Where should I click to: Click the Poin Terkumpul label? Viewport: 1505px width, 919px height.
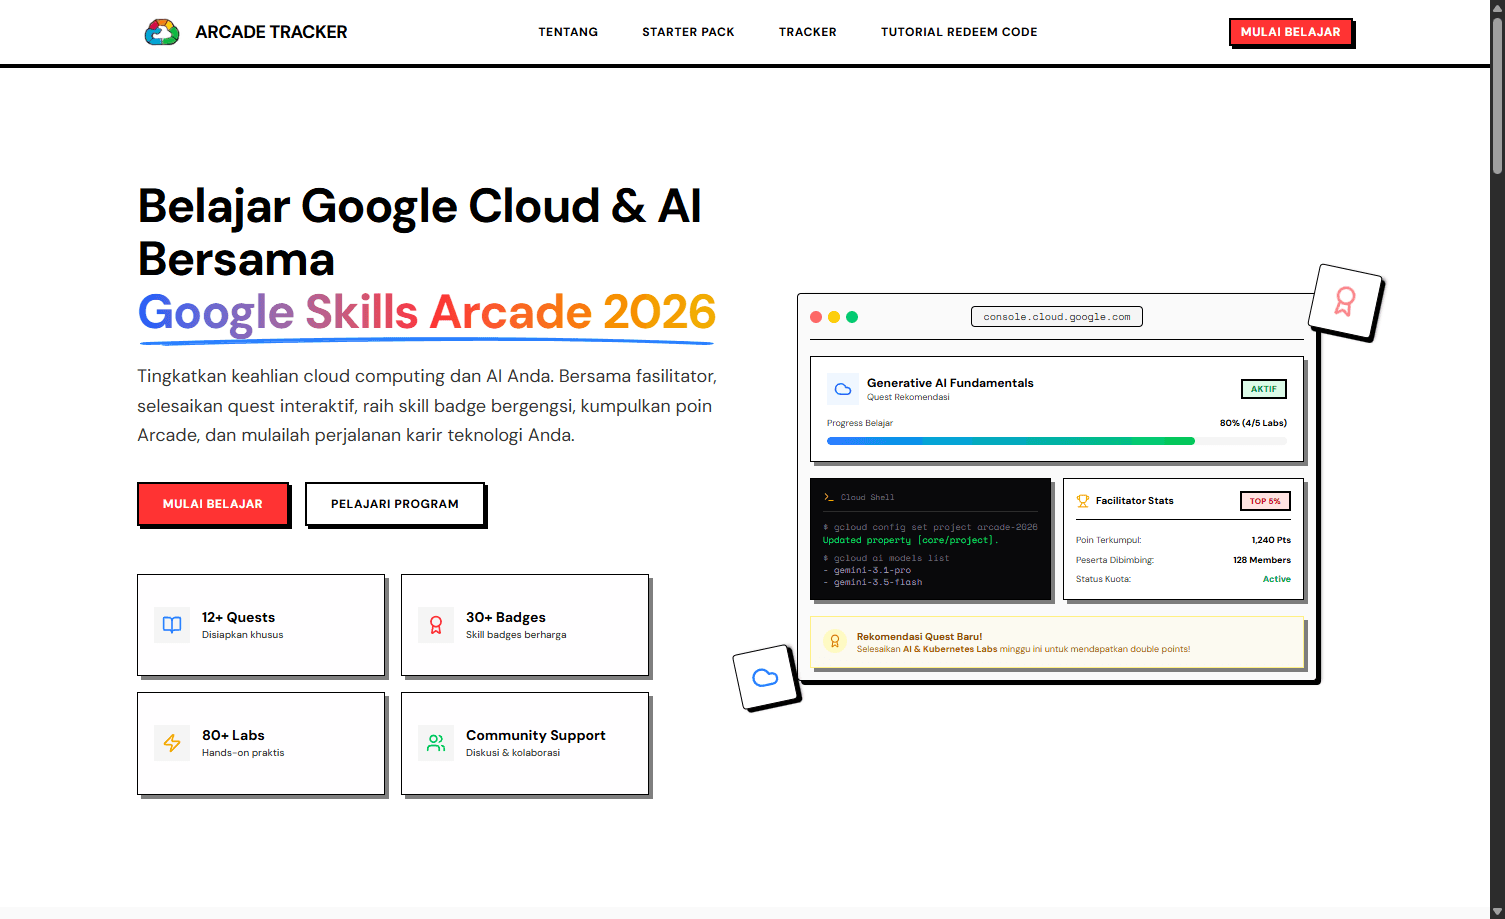pos(1109,540)
